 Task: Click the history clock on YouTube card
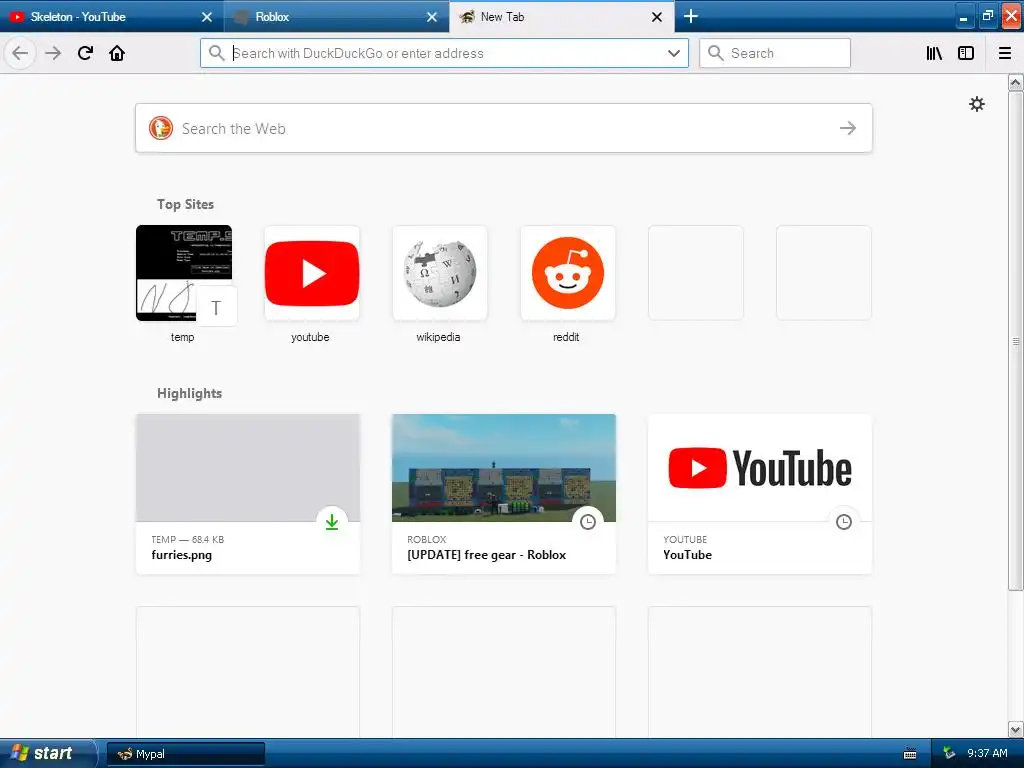click(844, 522)
